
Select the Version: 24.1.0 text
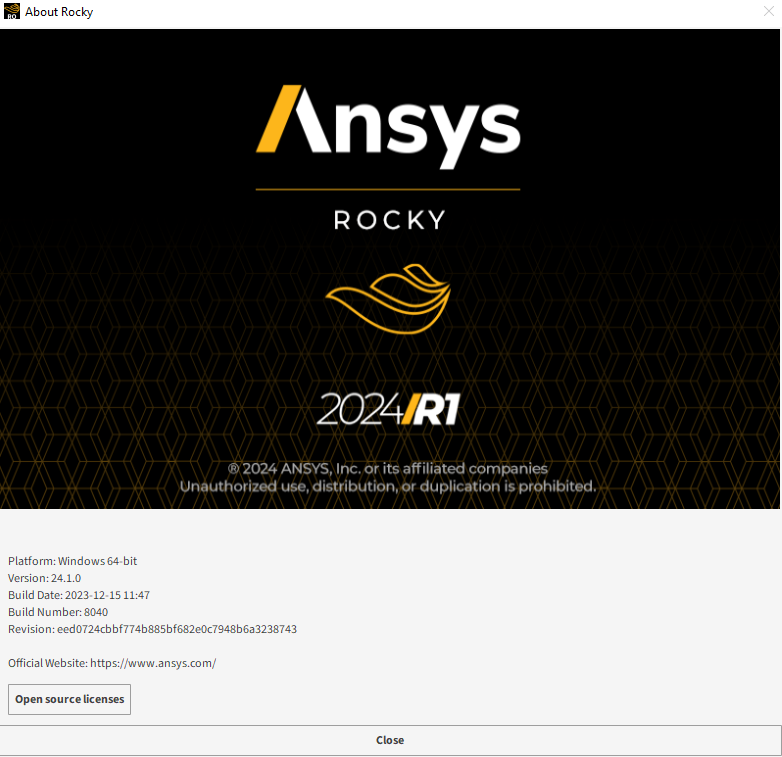(44, 578)
